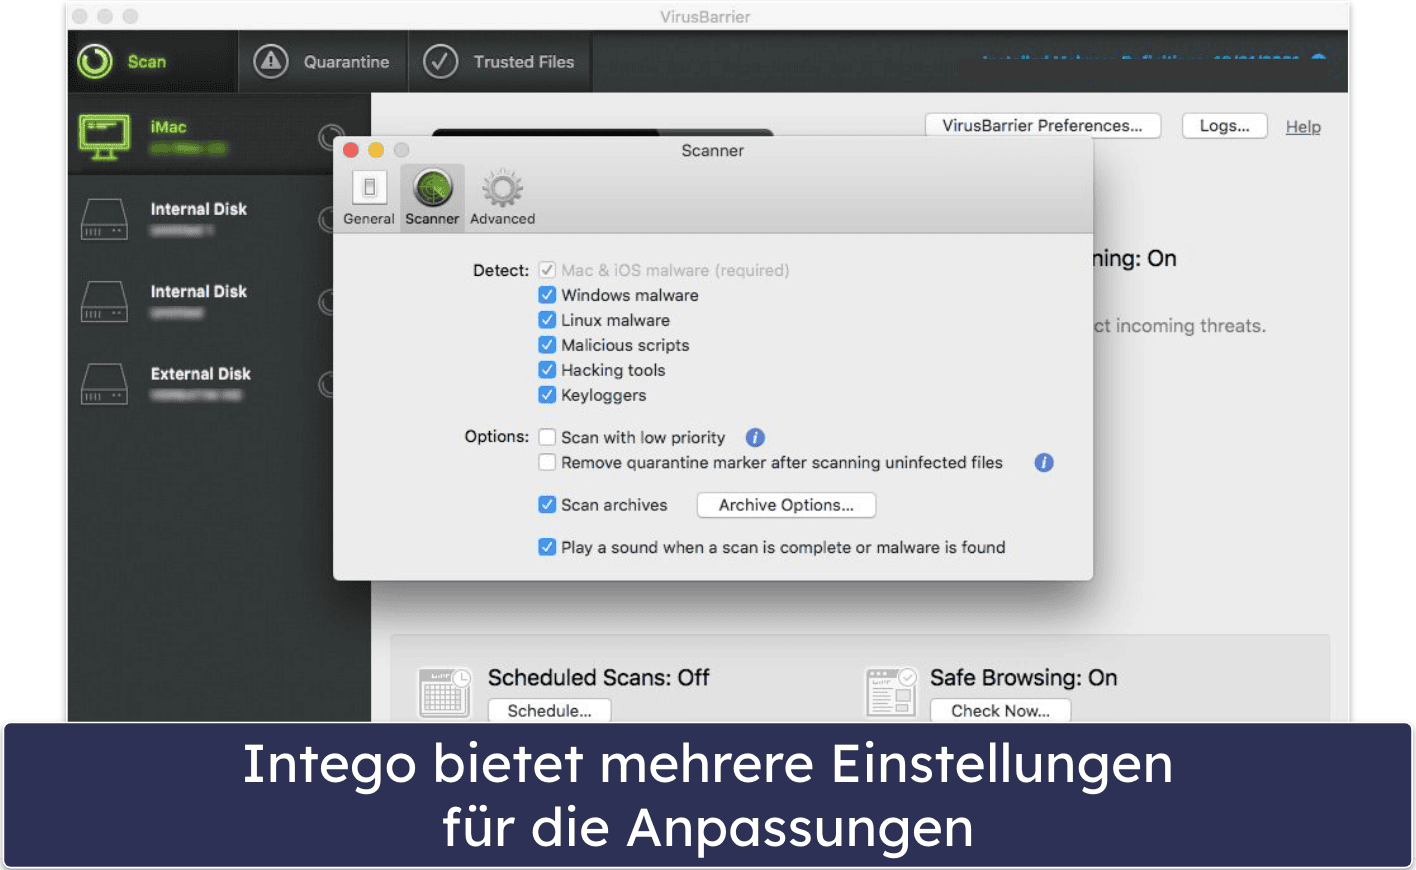Click the scan button next to iMac
Screen dimensions: 1416x870
[329, 137]
